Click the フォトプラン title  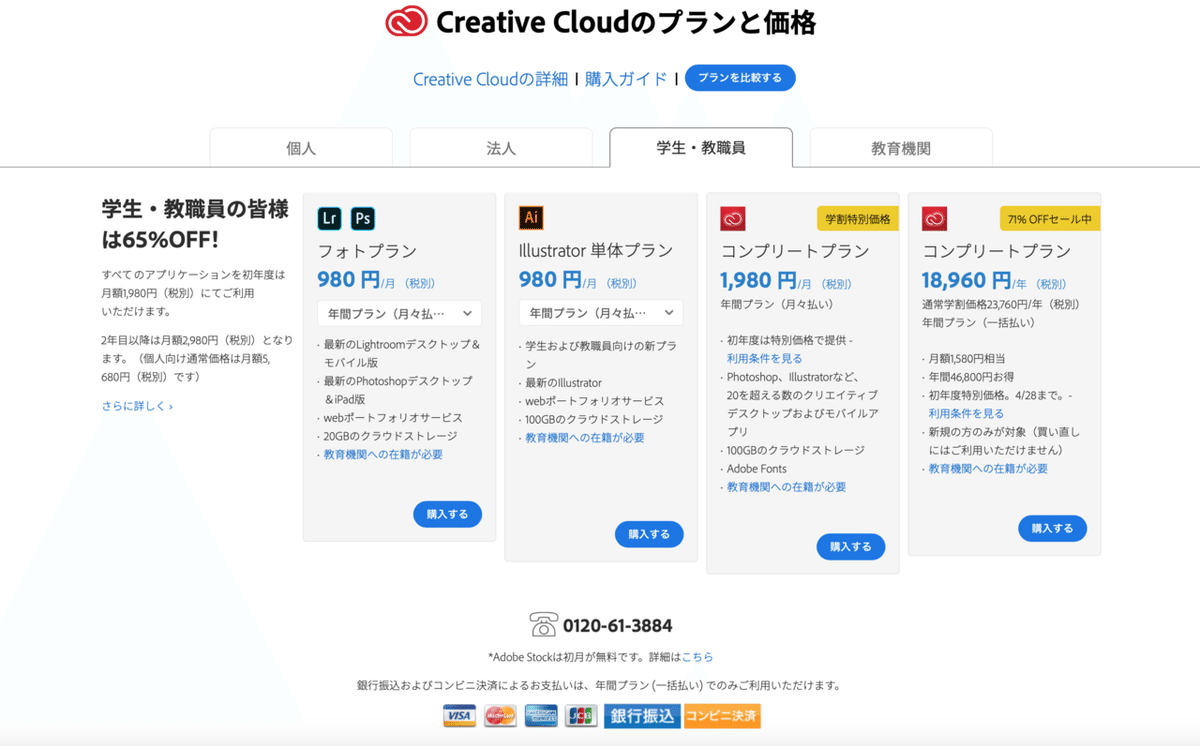click(367, 251)
